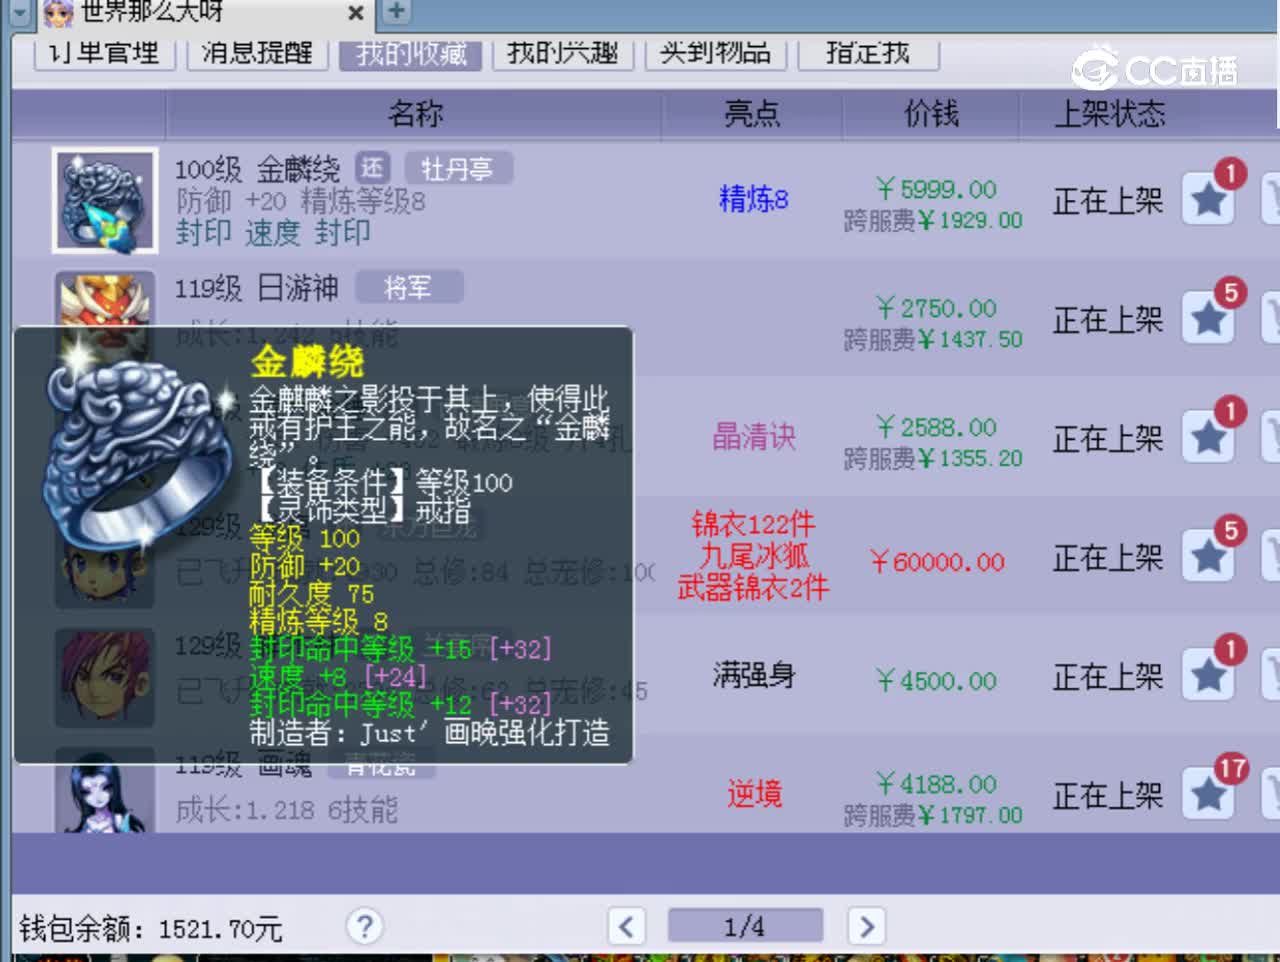Click 100级 金麟绕 item name
The height and width of the screenshot is (962, 1280).
[x=258, y=169]
